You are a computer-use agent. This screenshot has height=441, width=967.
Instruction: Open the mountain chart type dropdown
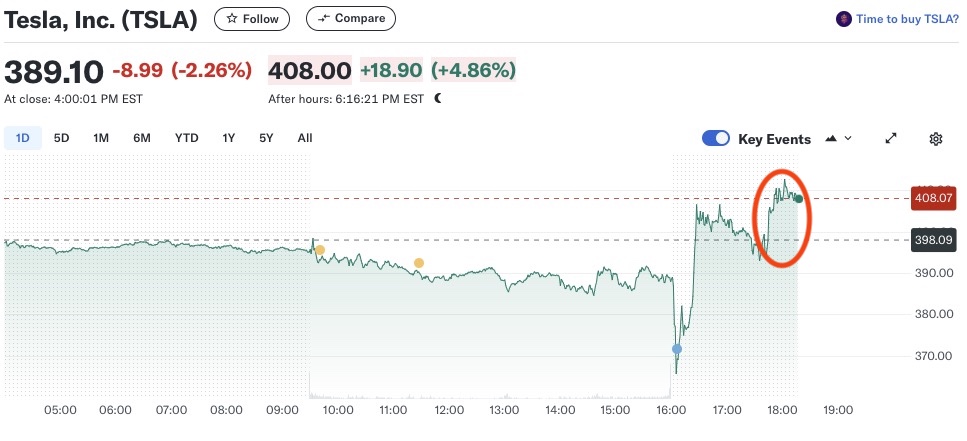click(x=838, y=139)
